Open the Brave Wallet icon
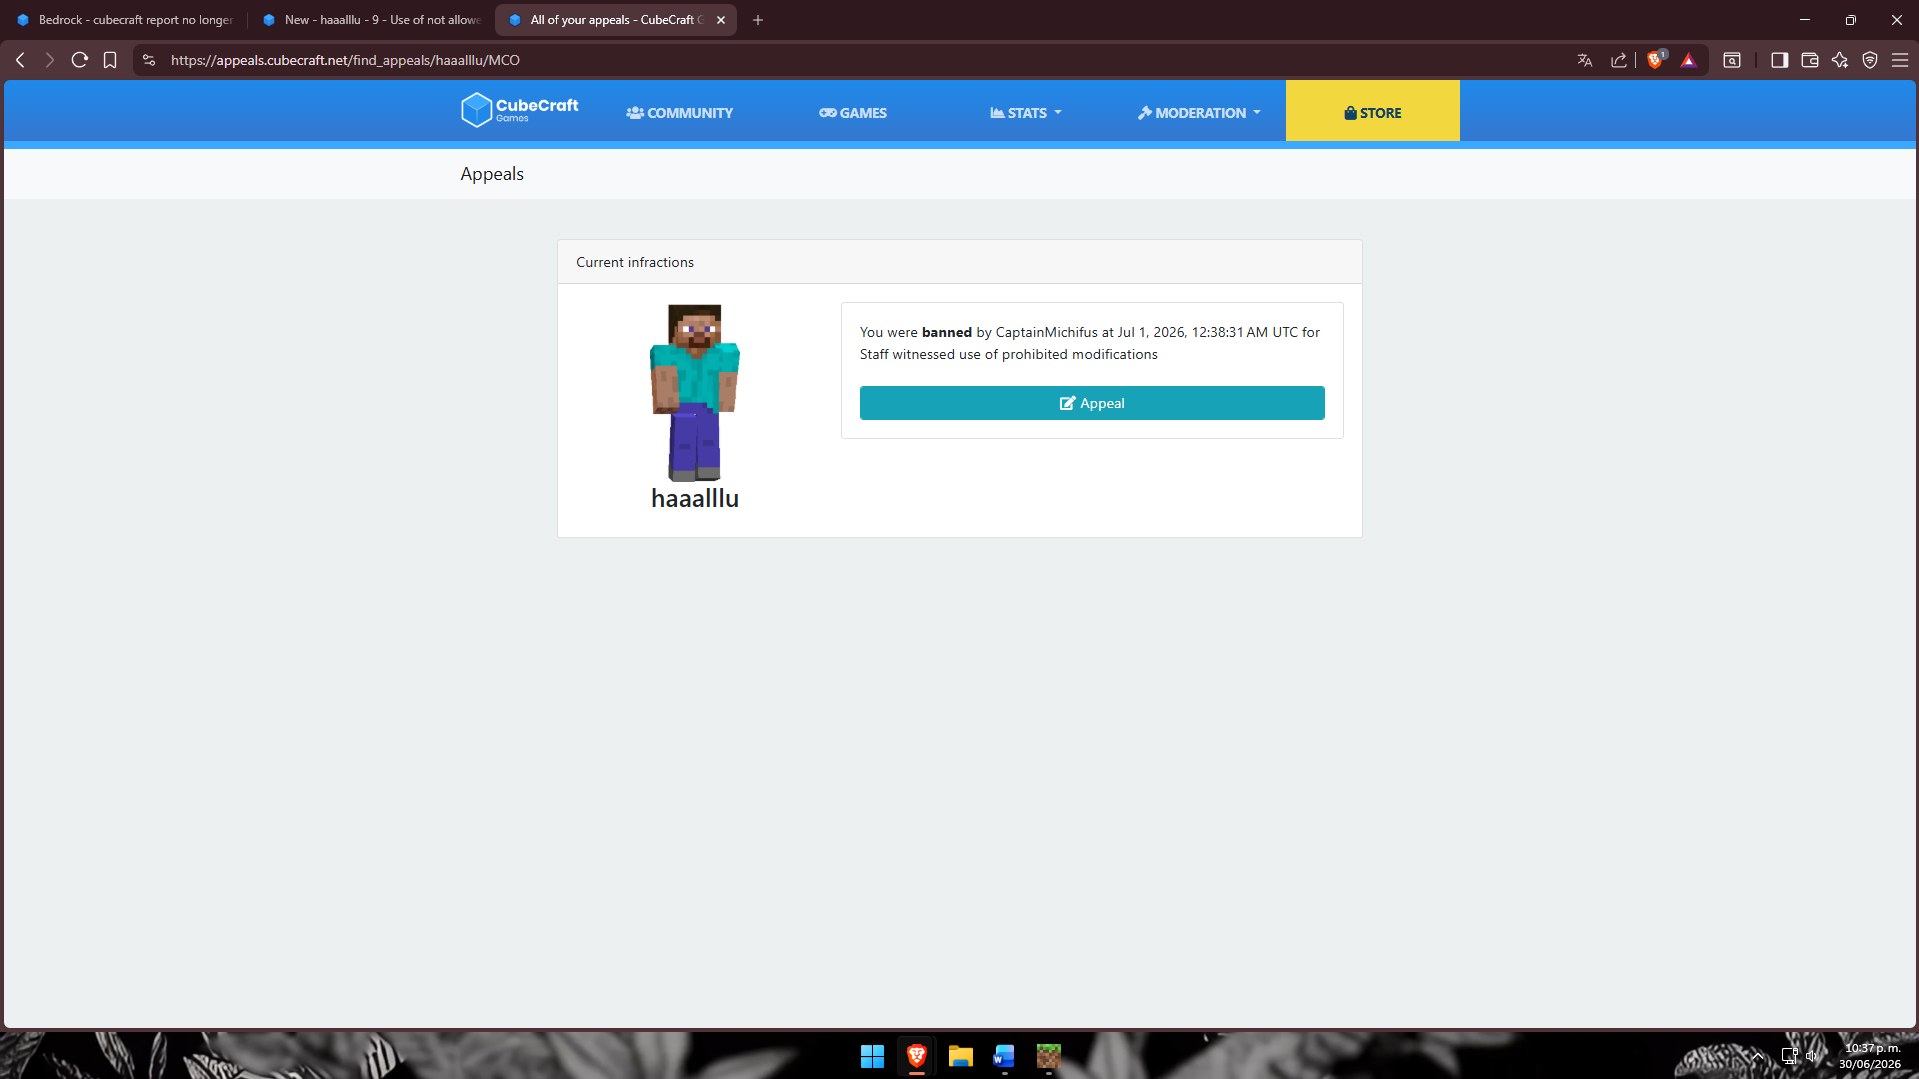Screen dimensions: 1919x1079 point(1809,60)
